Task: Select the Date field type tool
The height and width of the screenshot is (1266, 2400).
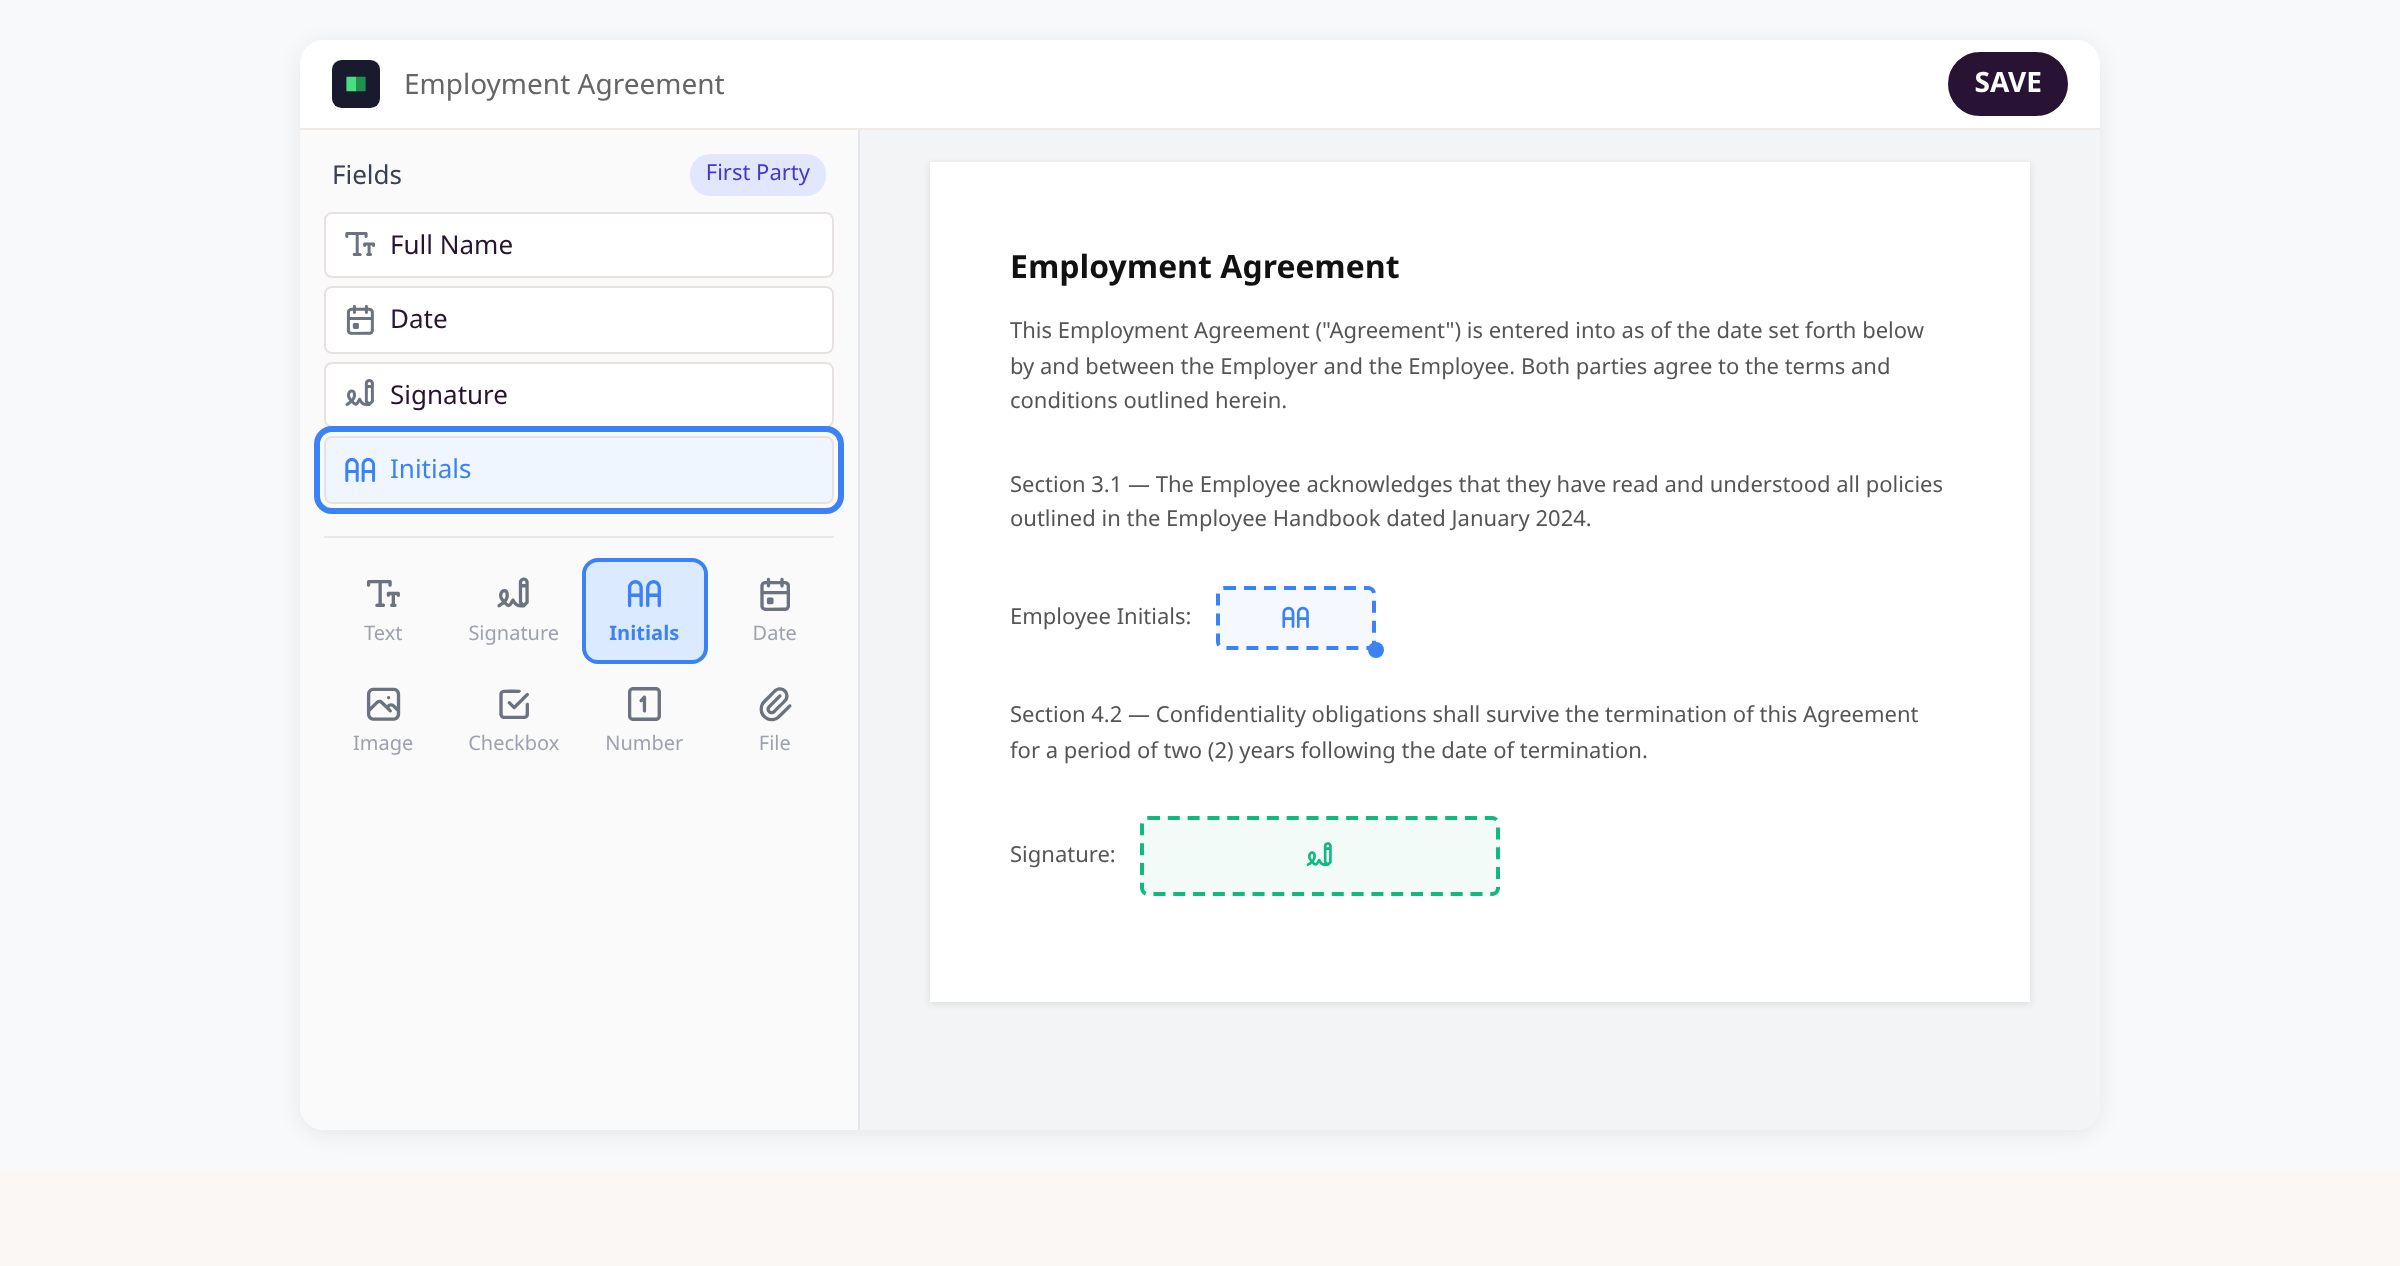Action: [775, 611]
